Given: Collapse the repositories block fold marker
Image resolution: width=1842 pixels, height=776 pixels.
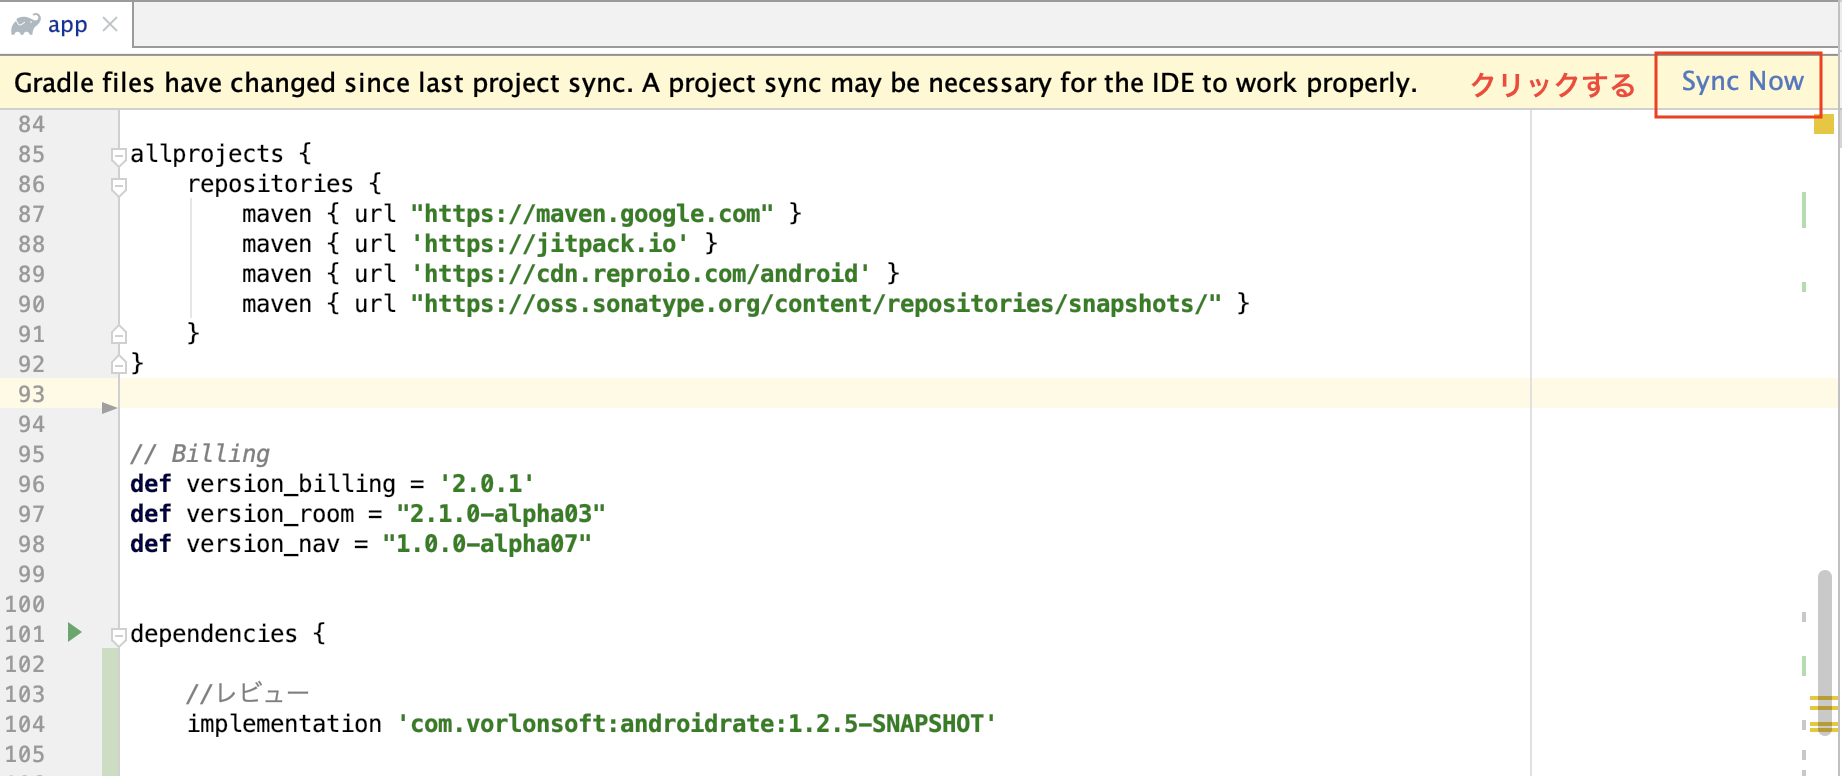Looking at the screenshot, I should [119, 185].
